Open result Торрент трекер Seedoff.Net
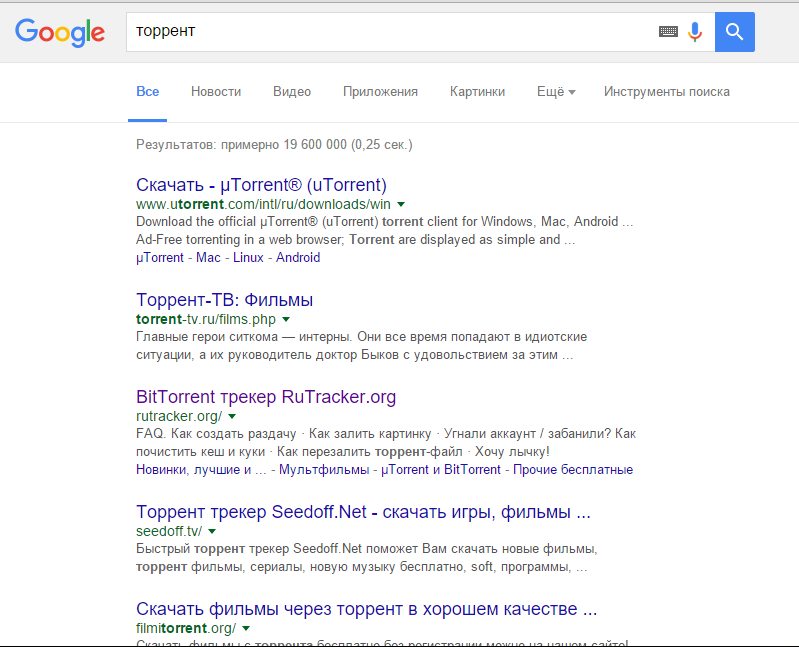 tap(363, 512)
